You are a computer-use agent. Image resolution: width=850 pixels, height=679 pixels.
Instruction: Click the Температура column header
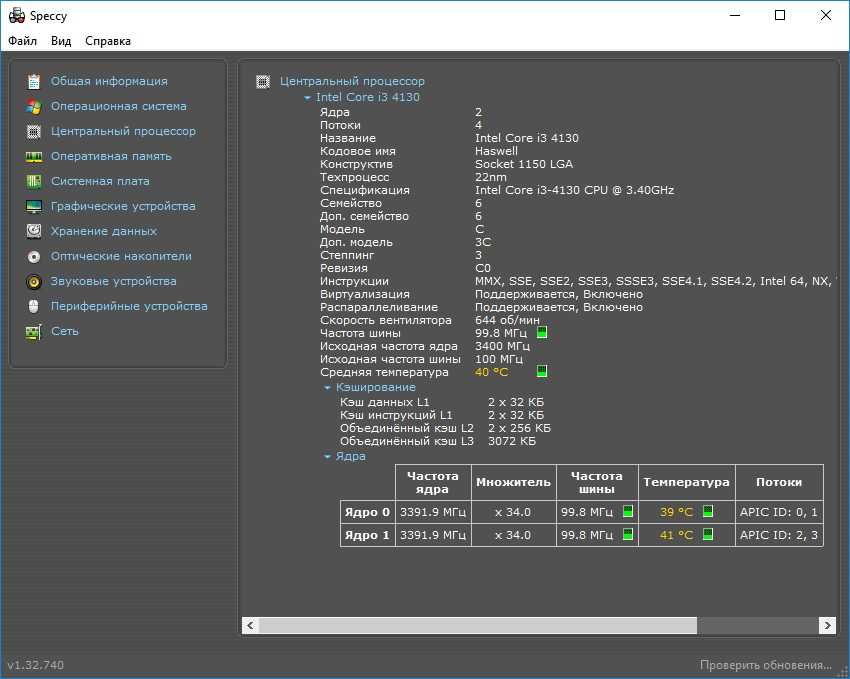tap(686, 482)
